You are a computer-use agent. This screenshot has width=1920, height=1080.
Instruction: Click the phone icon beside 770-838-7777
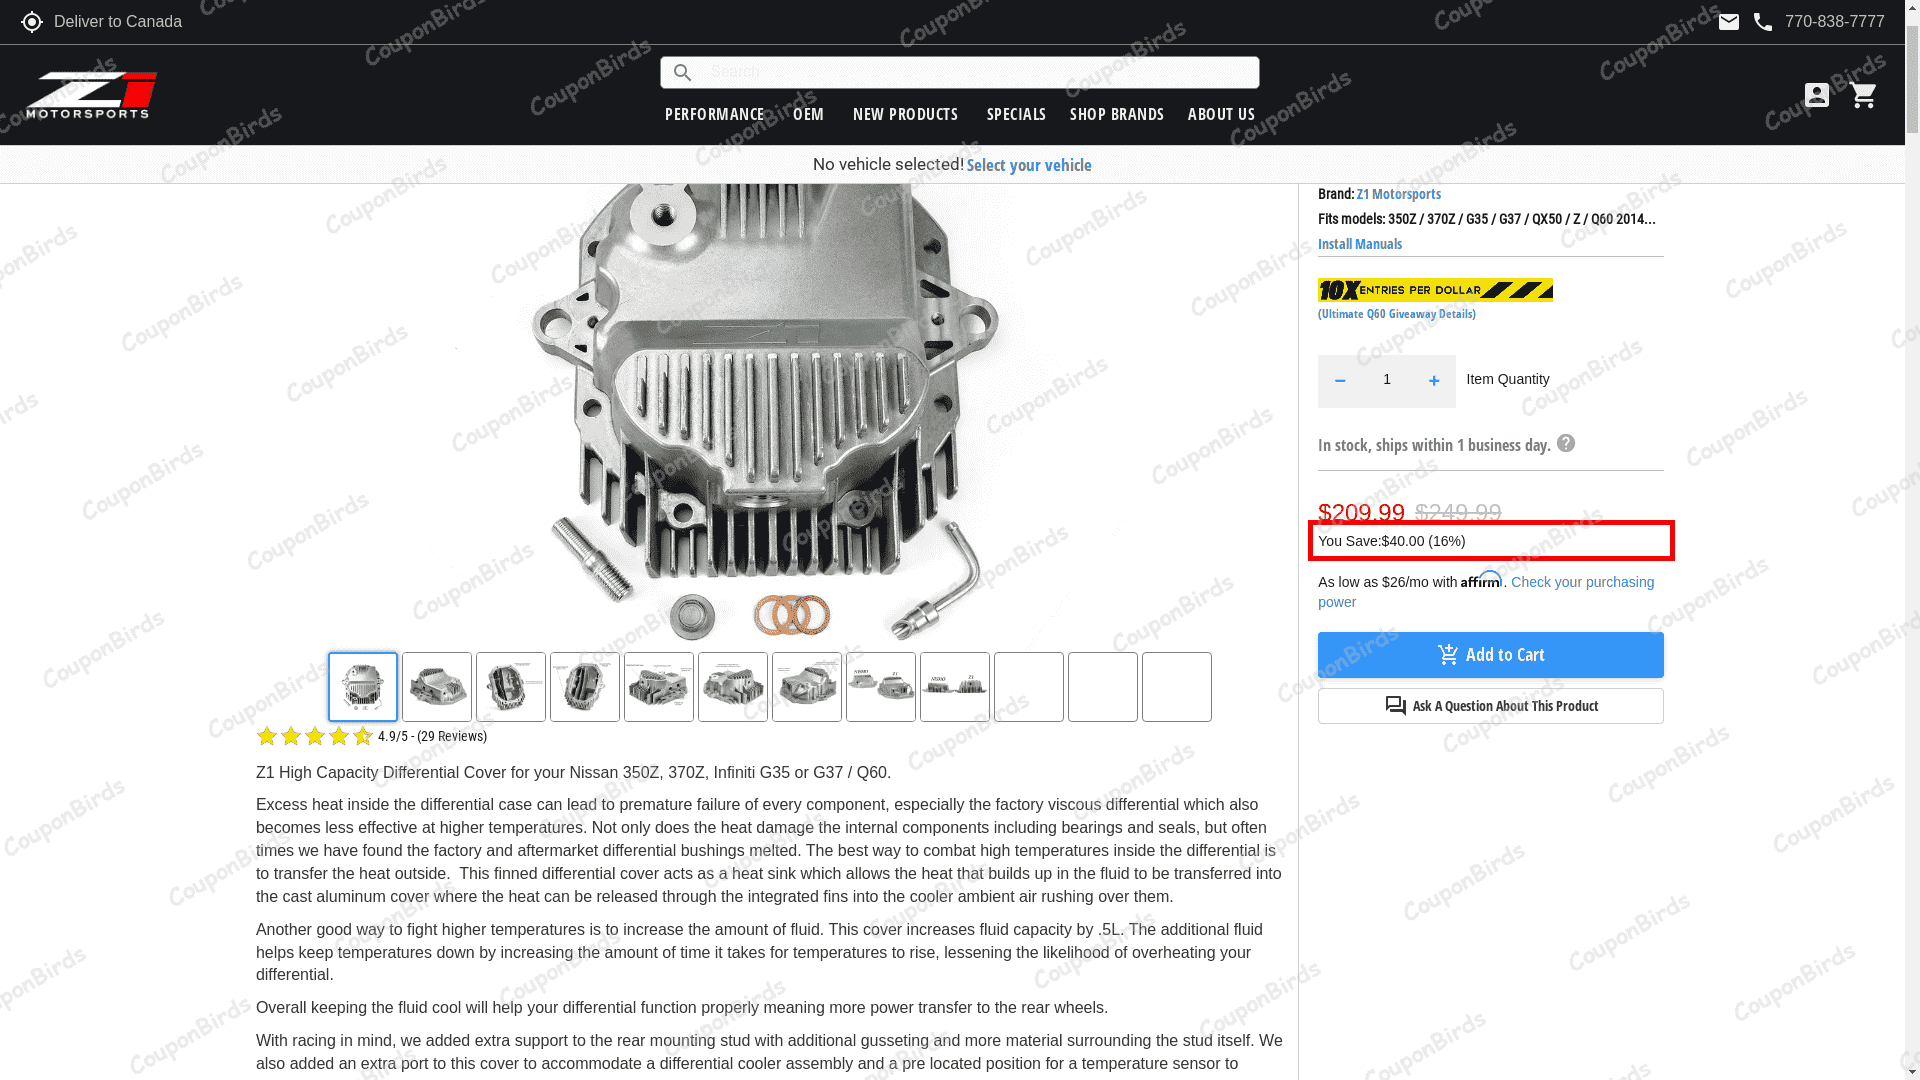point(1762,21)
